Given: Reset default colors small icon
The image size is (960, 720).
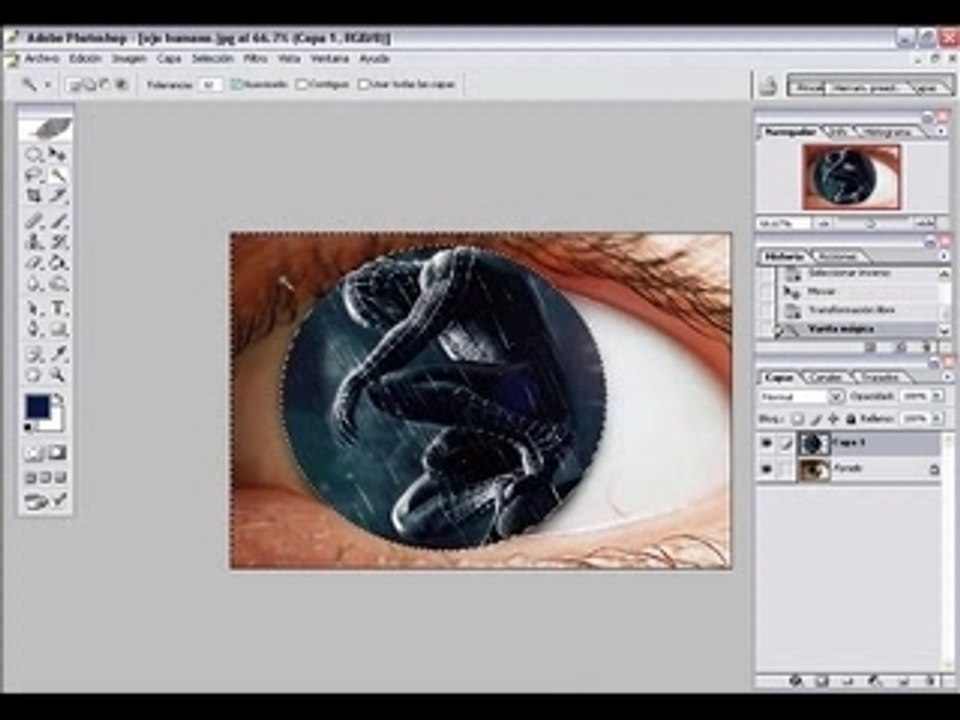Looking at the screenshot, I should (x=28, y=427).
